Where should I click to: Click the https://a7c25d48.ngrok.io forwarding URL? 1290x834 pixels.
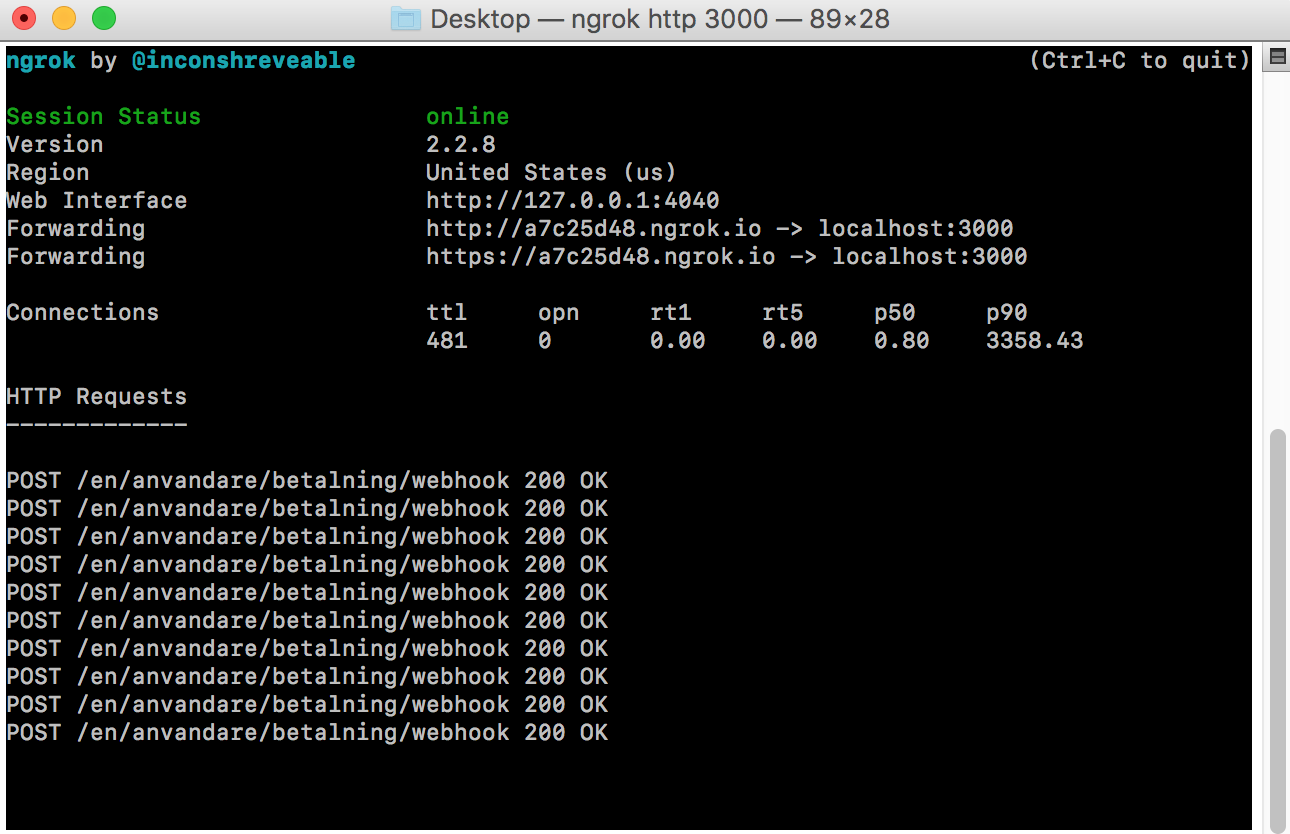[x=600, y=257]
